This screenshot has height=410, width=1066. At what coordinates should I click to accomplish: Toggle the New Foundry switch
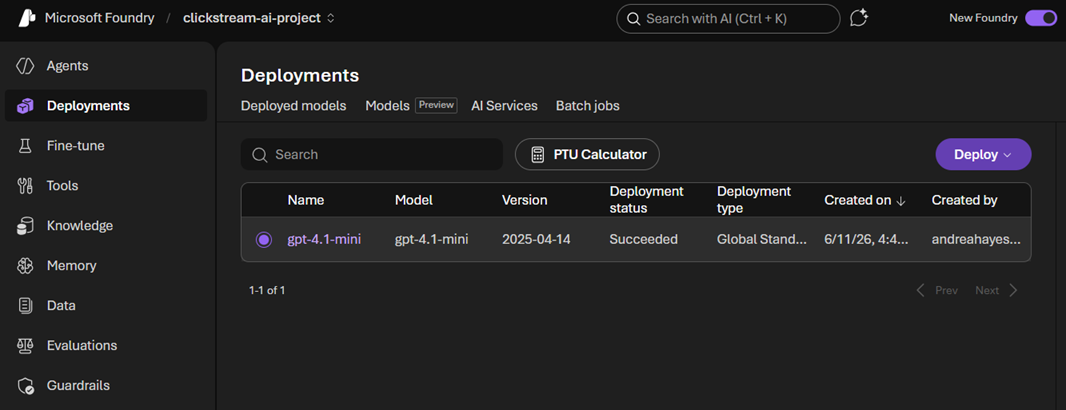1040,18
